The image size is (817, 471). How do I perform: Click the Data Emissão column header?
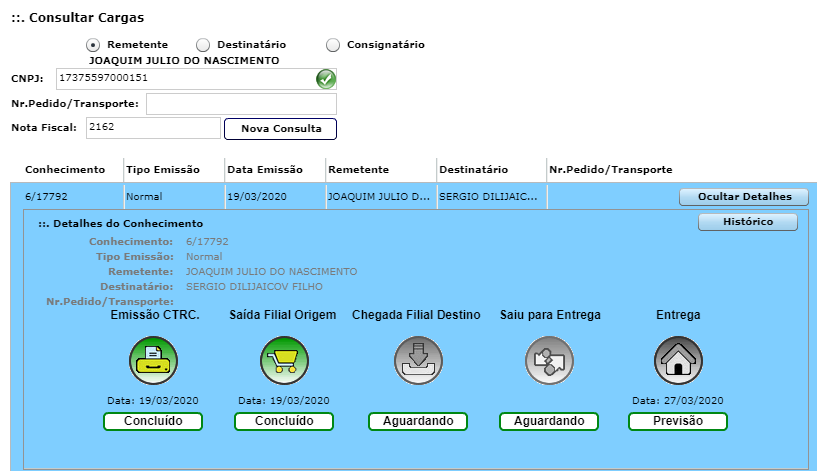(265, 170)
